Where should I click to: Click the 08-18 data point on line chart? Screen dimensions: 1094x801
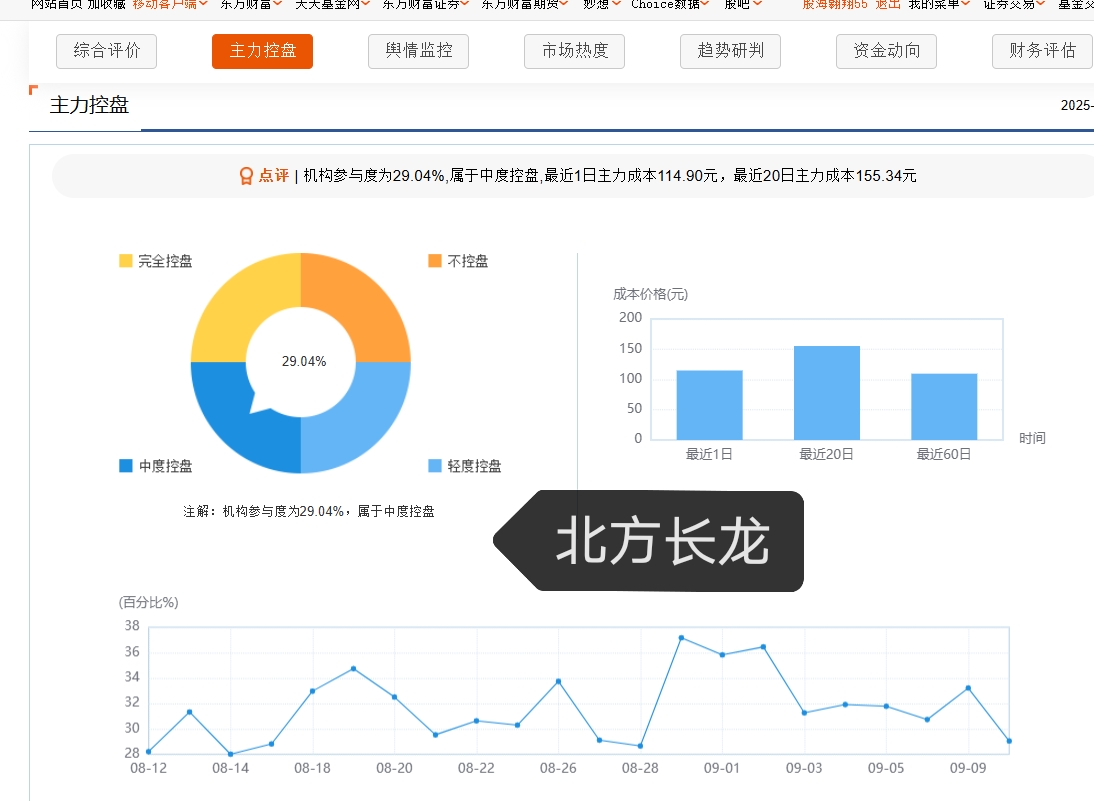click(x=313, y=691)
